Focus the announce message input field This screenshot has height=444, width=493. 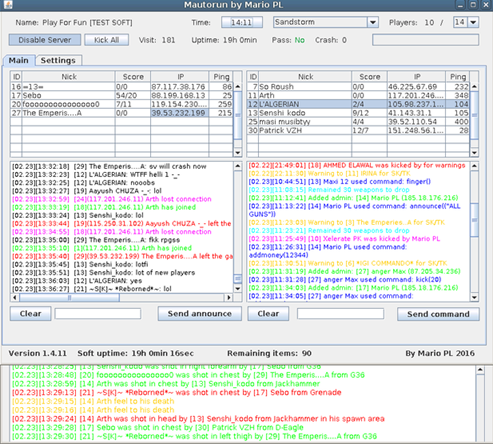(98, 314)
